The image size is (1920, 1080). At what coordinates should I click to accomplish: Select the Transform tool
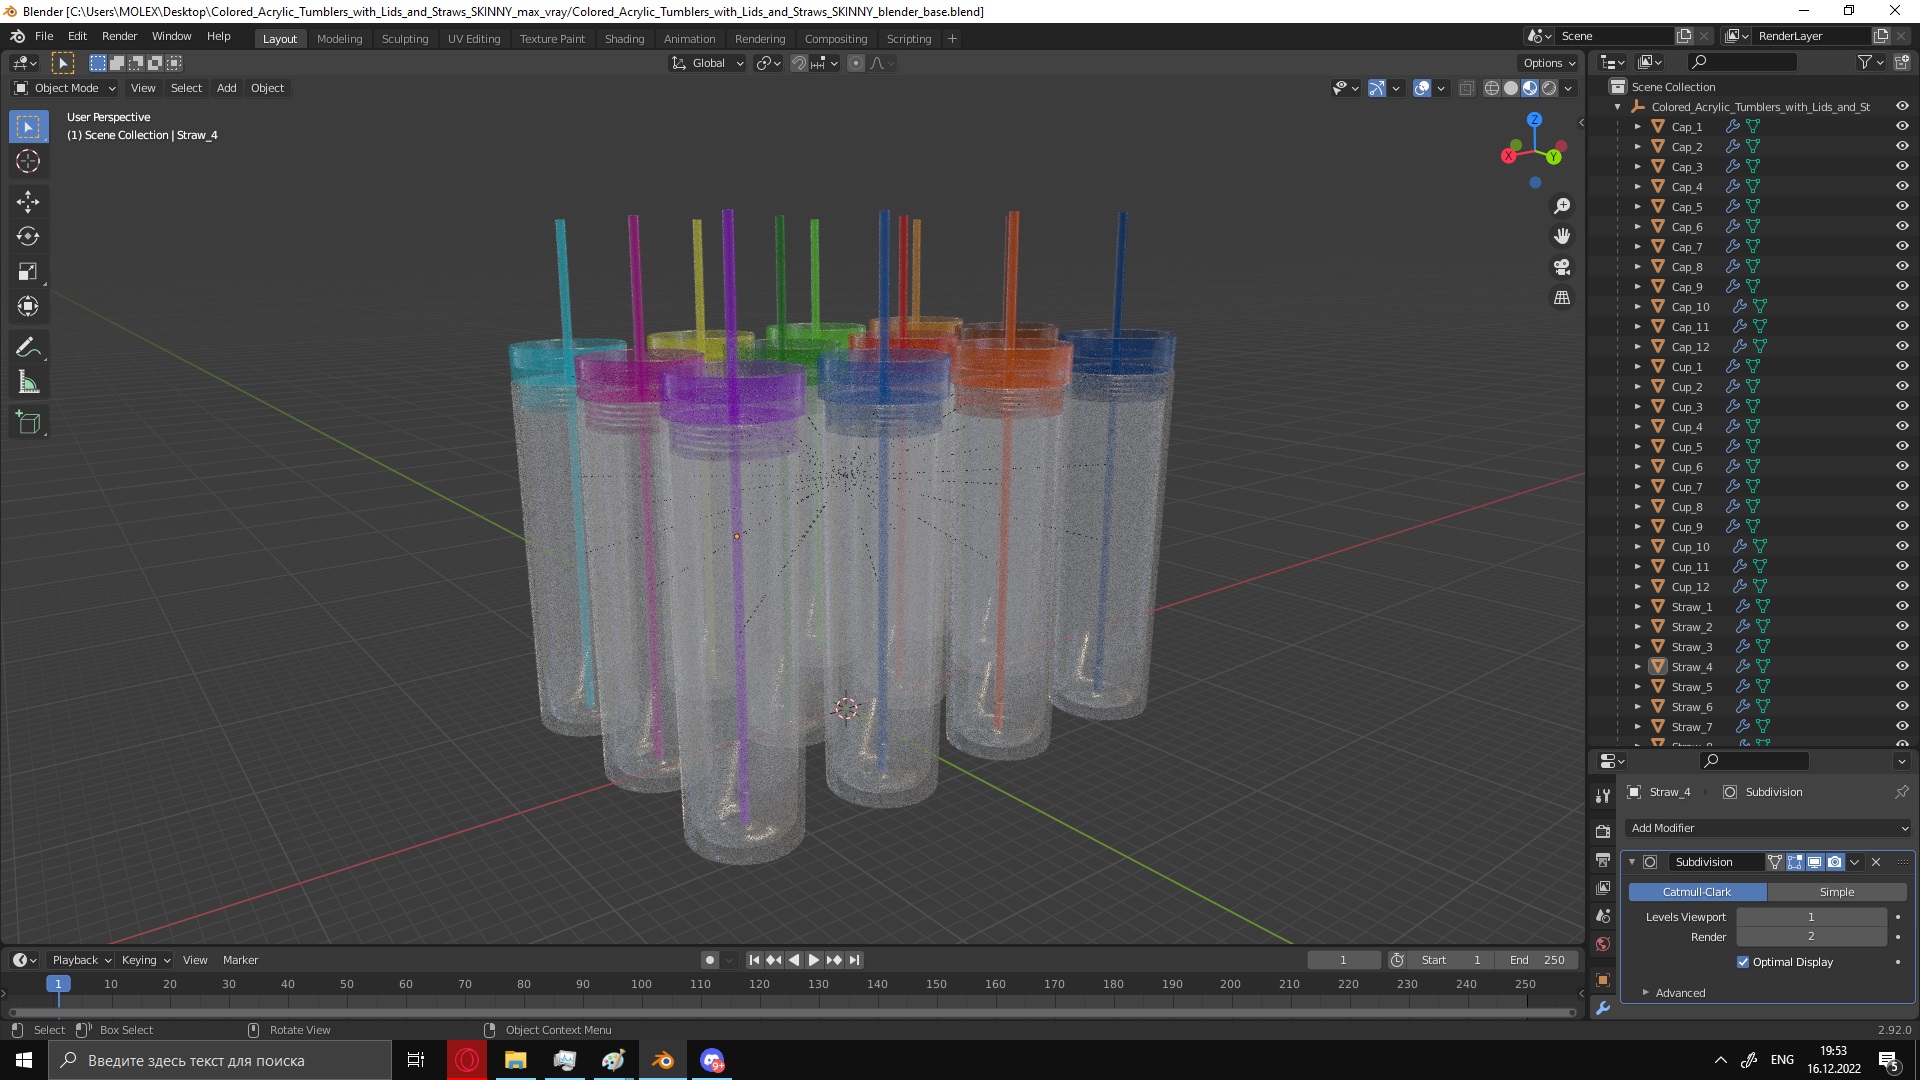point(28,307)
